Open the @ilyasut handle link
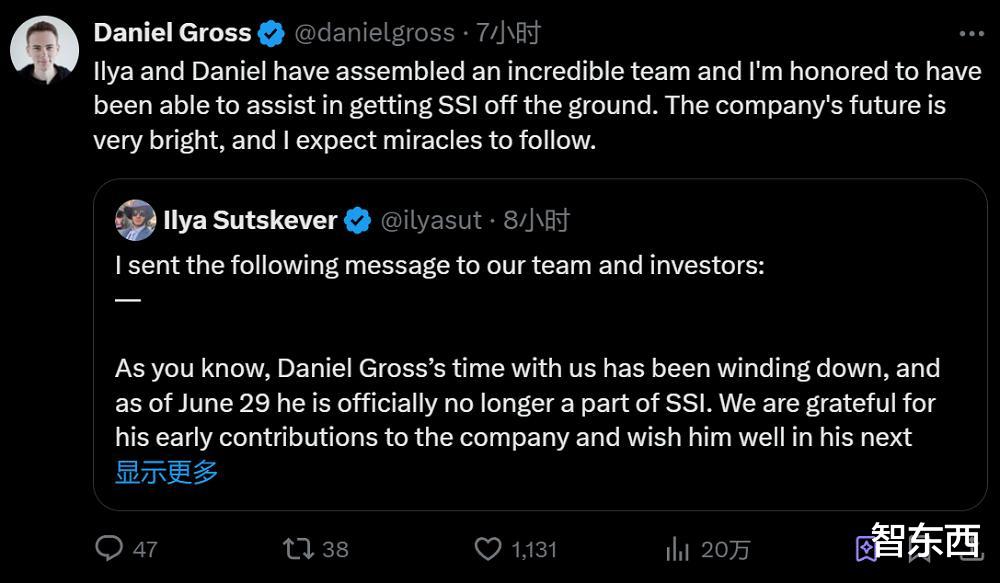 click(432, 221)
